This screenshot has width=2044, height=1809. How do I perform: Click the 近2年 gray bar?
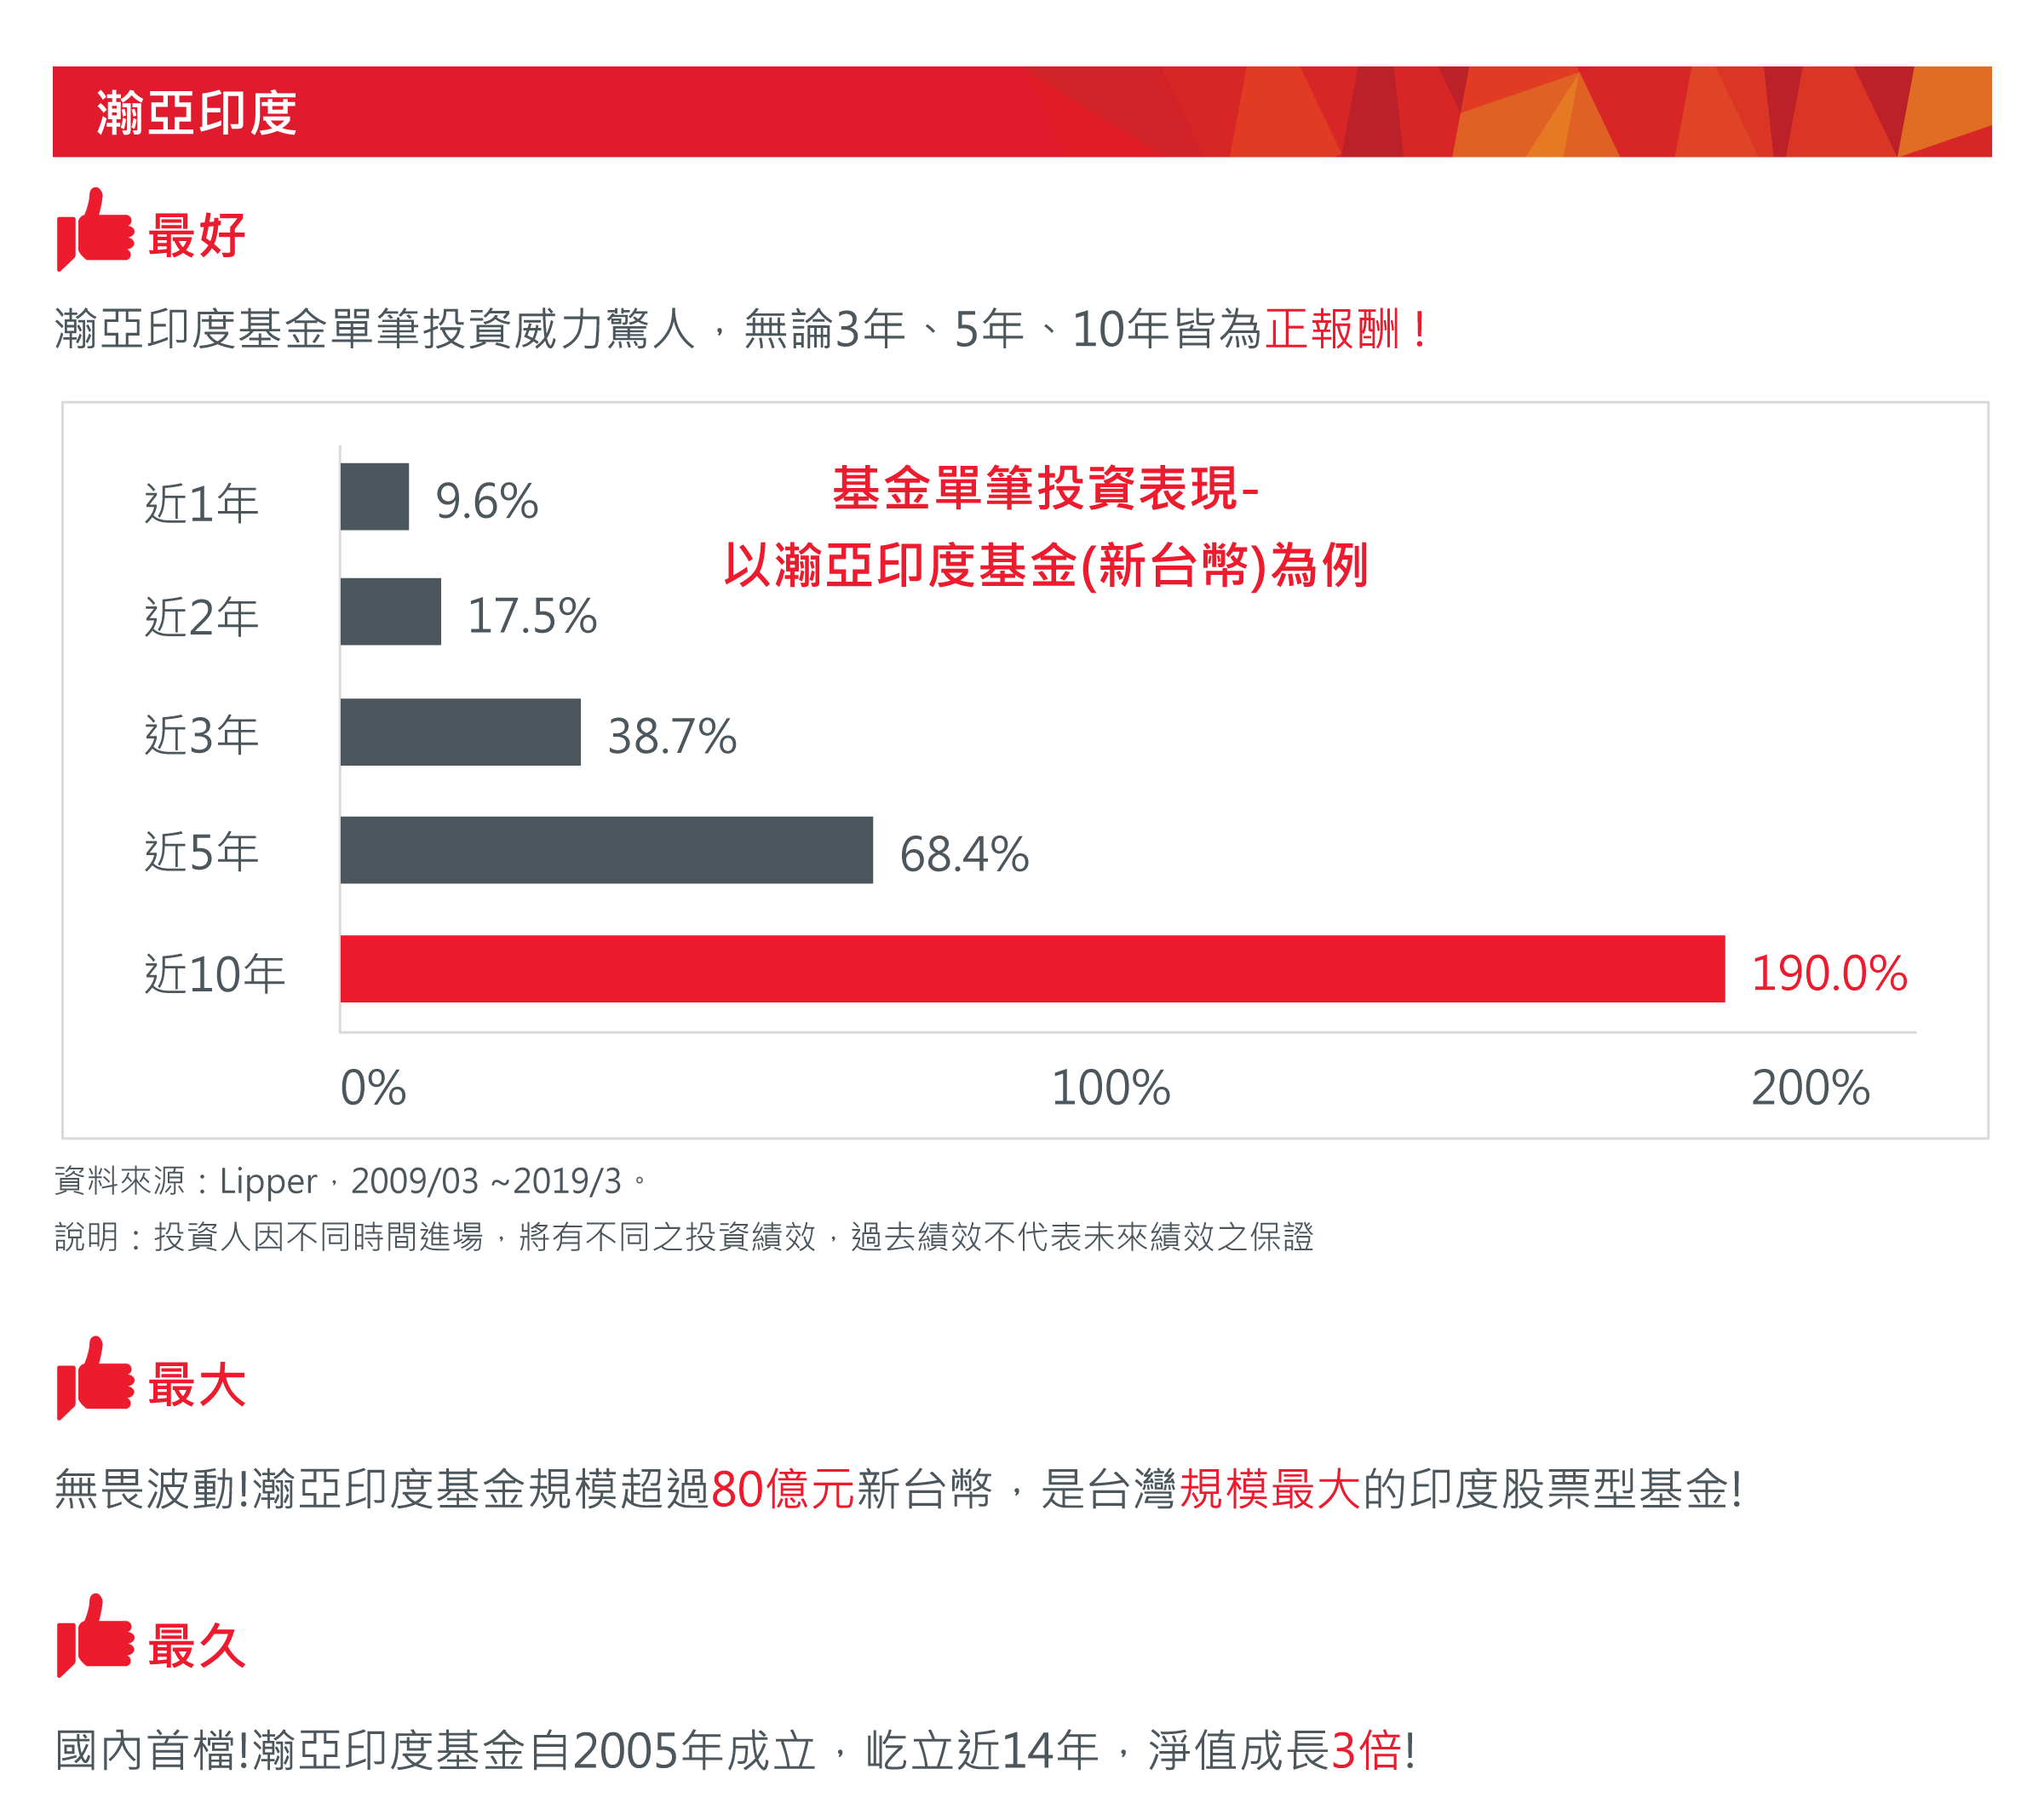pos(390,611)
